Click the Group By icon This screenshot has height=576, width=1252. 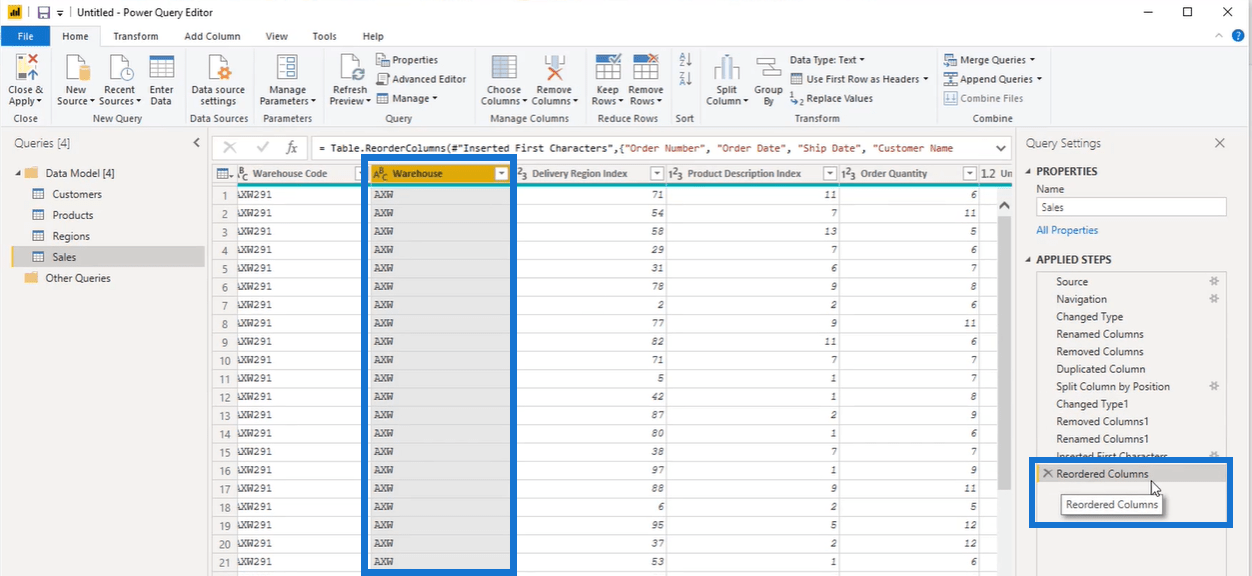(x=768, y=68)
